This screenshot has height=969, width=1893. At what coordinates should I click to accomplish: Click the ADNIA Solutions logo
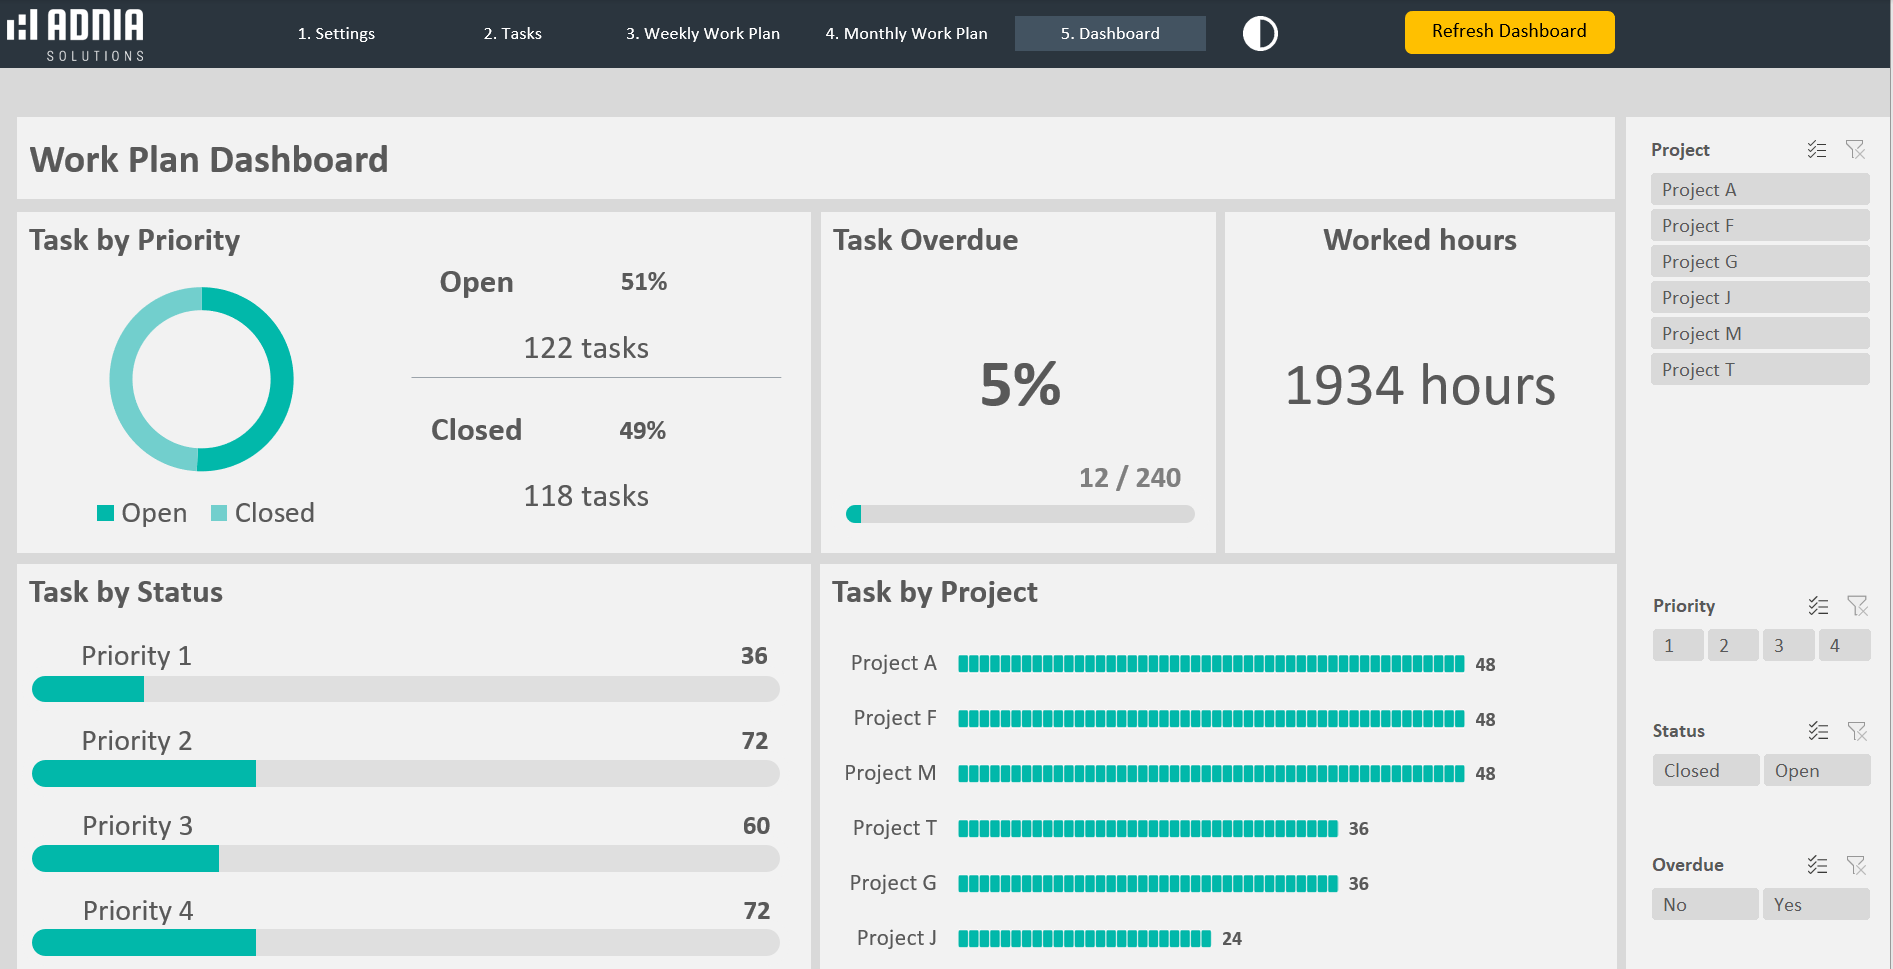pos(76,34)
